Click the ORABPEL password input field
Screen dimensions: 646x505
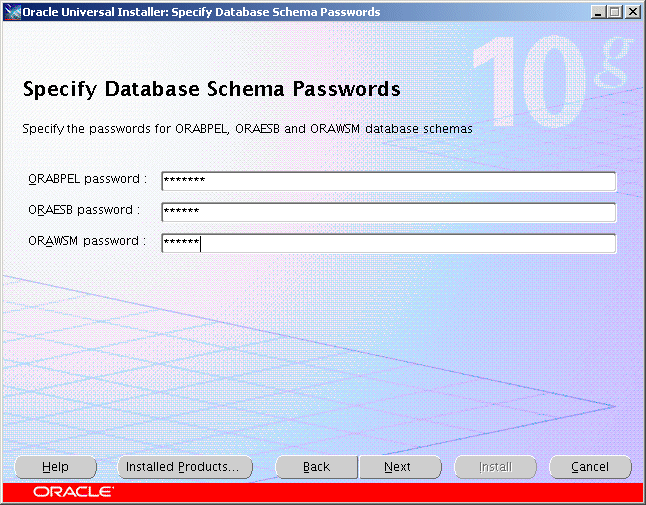click(389, 181)
